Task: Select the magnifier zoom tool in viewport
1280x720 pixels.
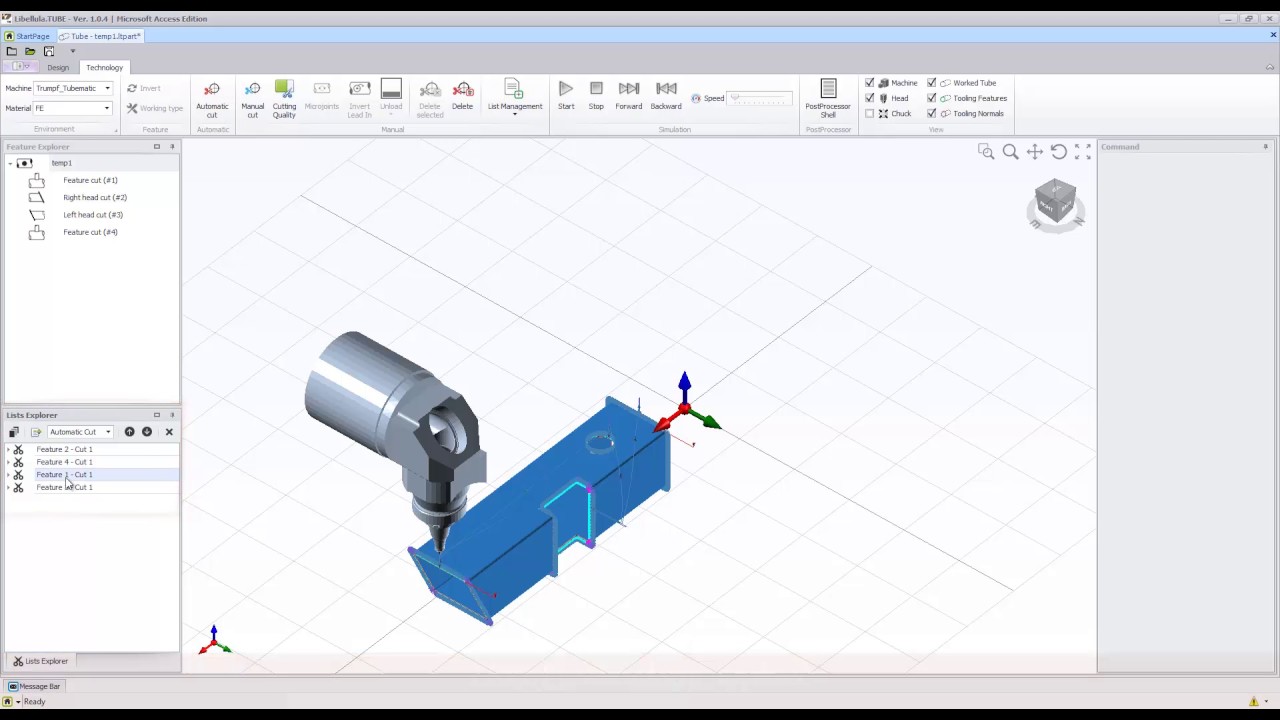Action: 1010,152
